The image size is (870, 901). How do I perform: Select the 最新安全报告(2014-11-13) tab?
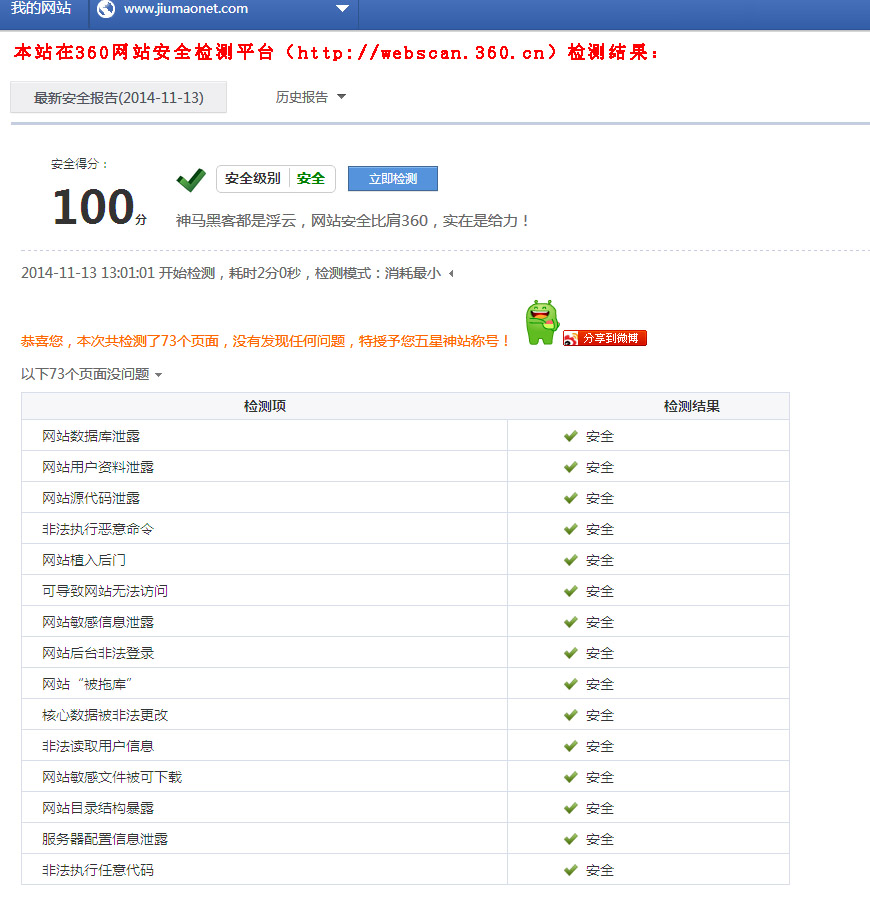pyautogui.click(x=118, y=97)
